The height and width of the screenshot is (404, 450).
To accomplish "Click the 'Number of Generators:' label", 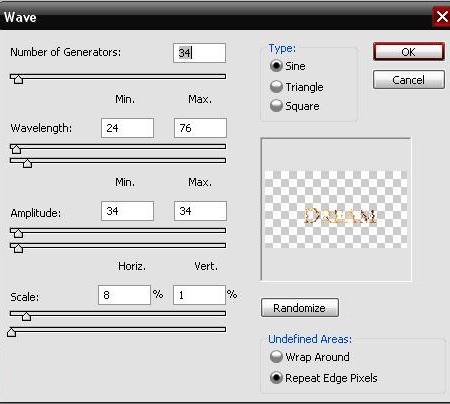I will click(66, 52).
